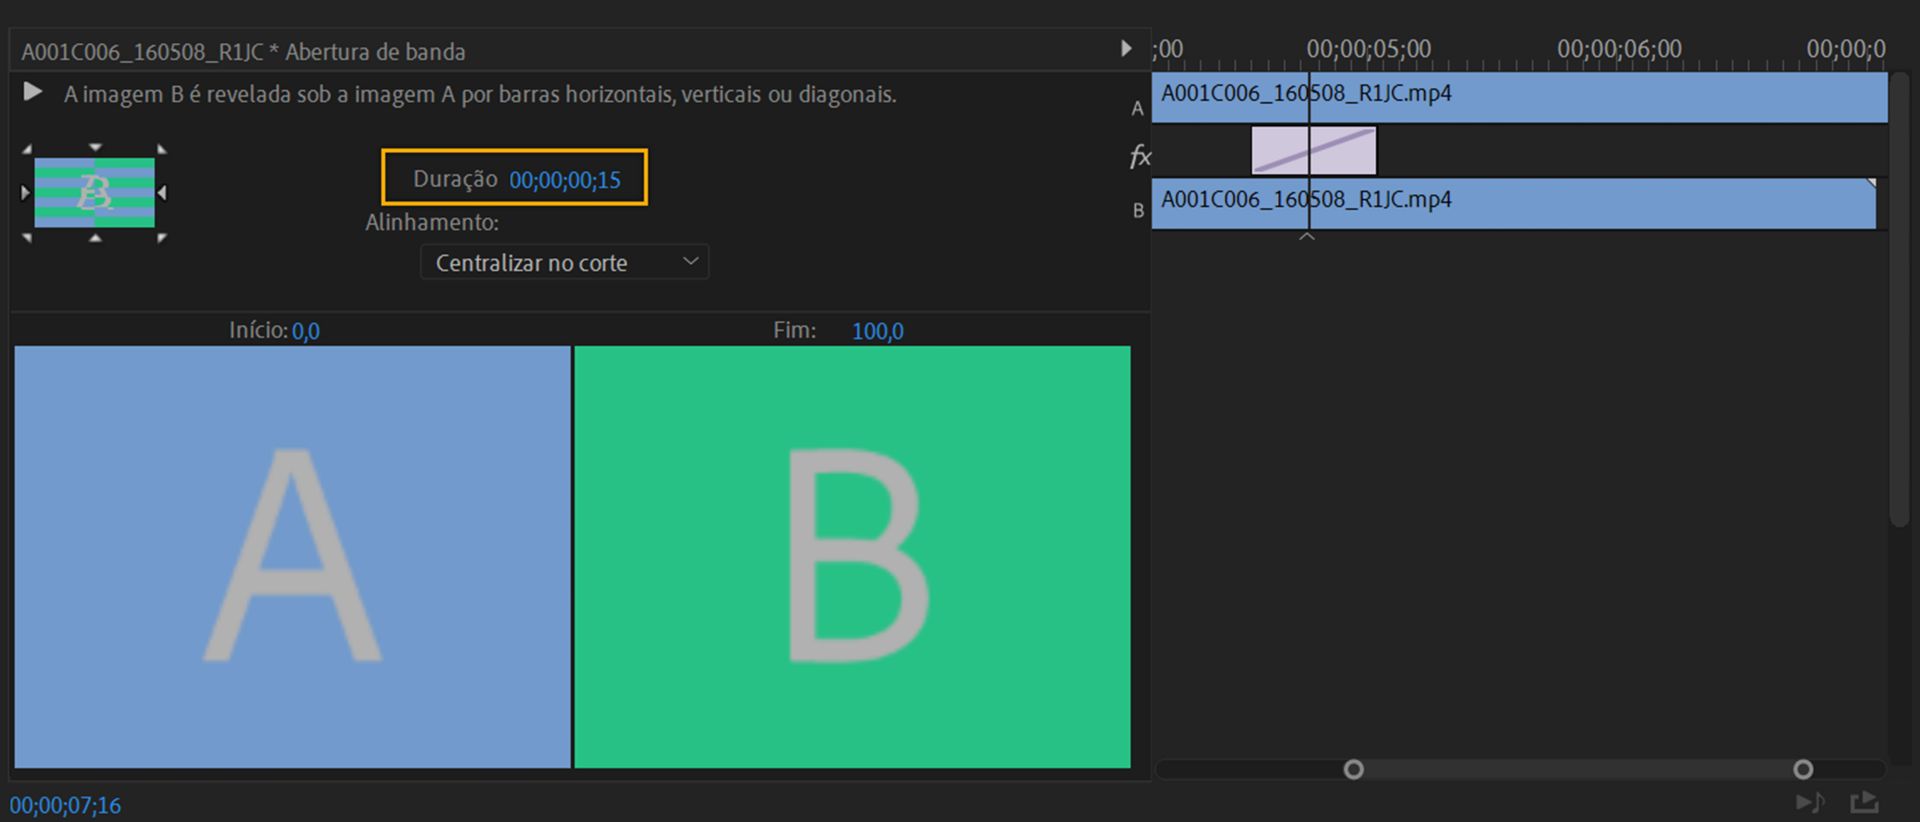Click the Início percentage value
The width and height of the screenshot is (1920, 822).
tap(306, 331)
